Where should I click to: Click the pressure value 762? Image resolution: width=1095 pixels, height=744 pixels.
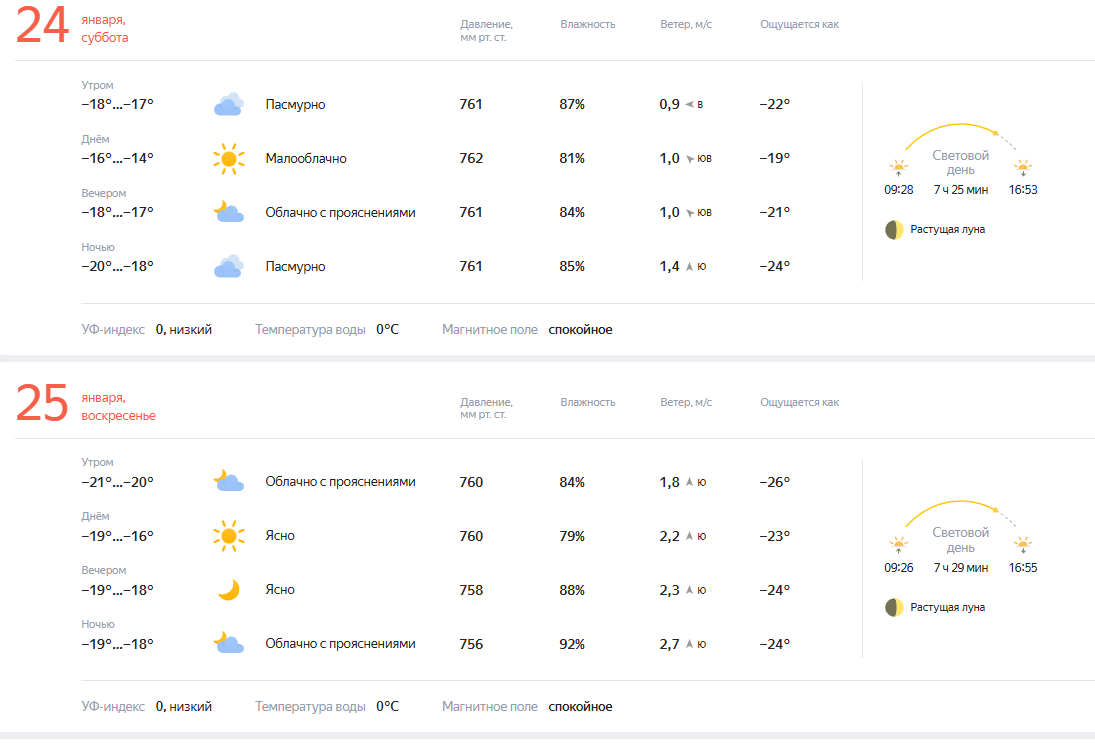471,158
